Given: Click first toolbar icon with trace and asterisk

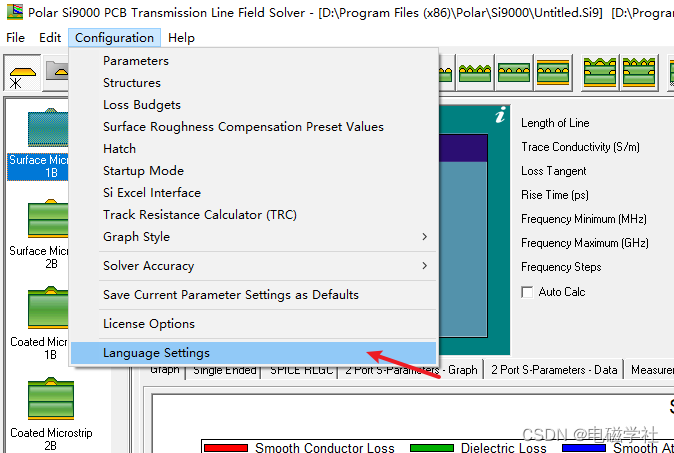Looking at the screenshot, I should coord(22,73).
